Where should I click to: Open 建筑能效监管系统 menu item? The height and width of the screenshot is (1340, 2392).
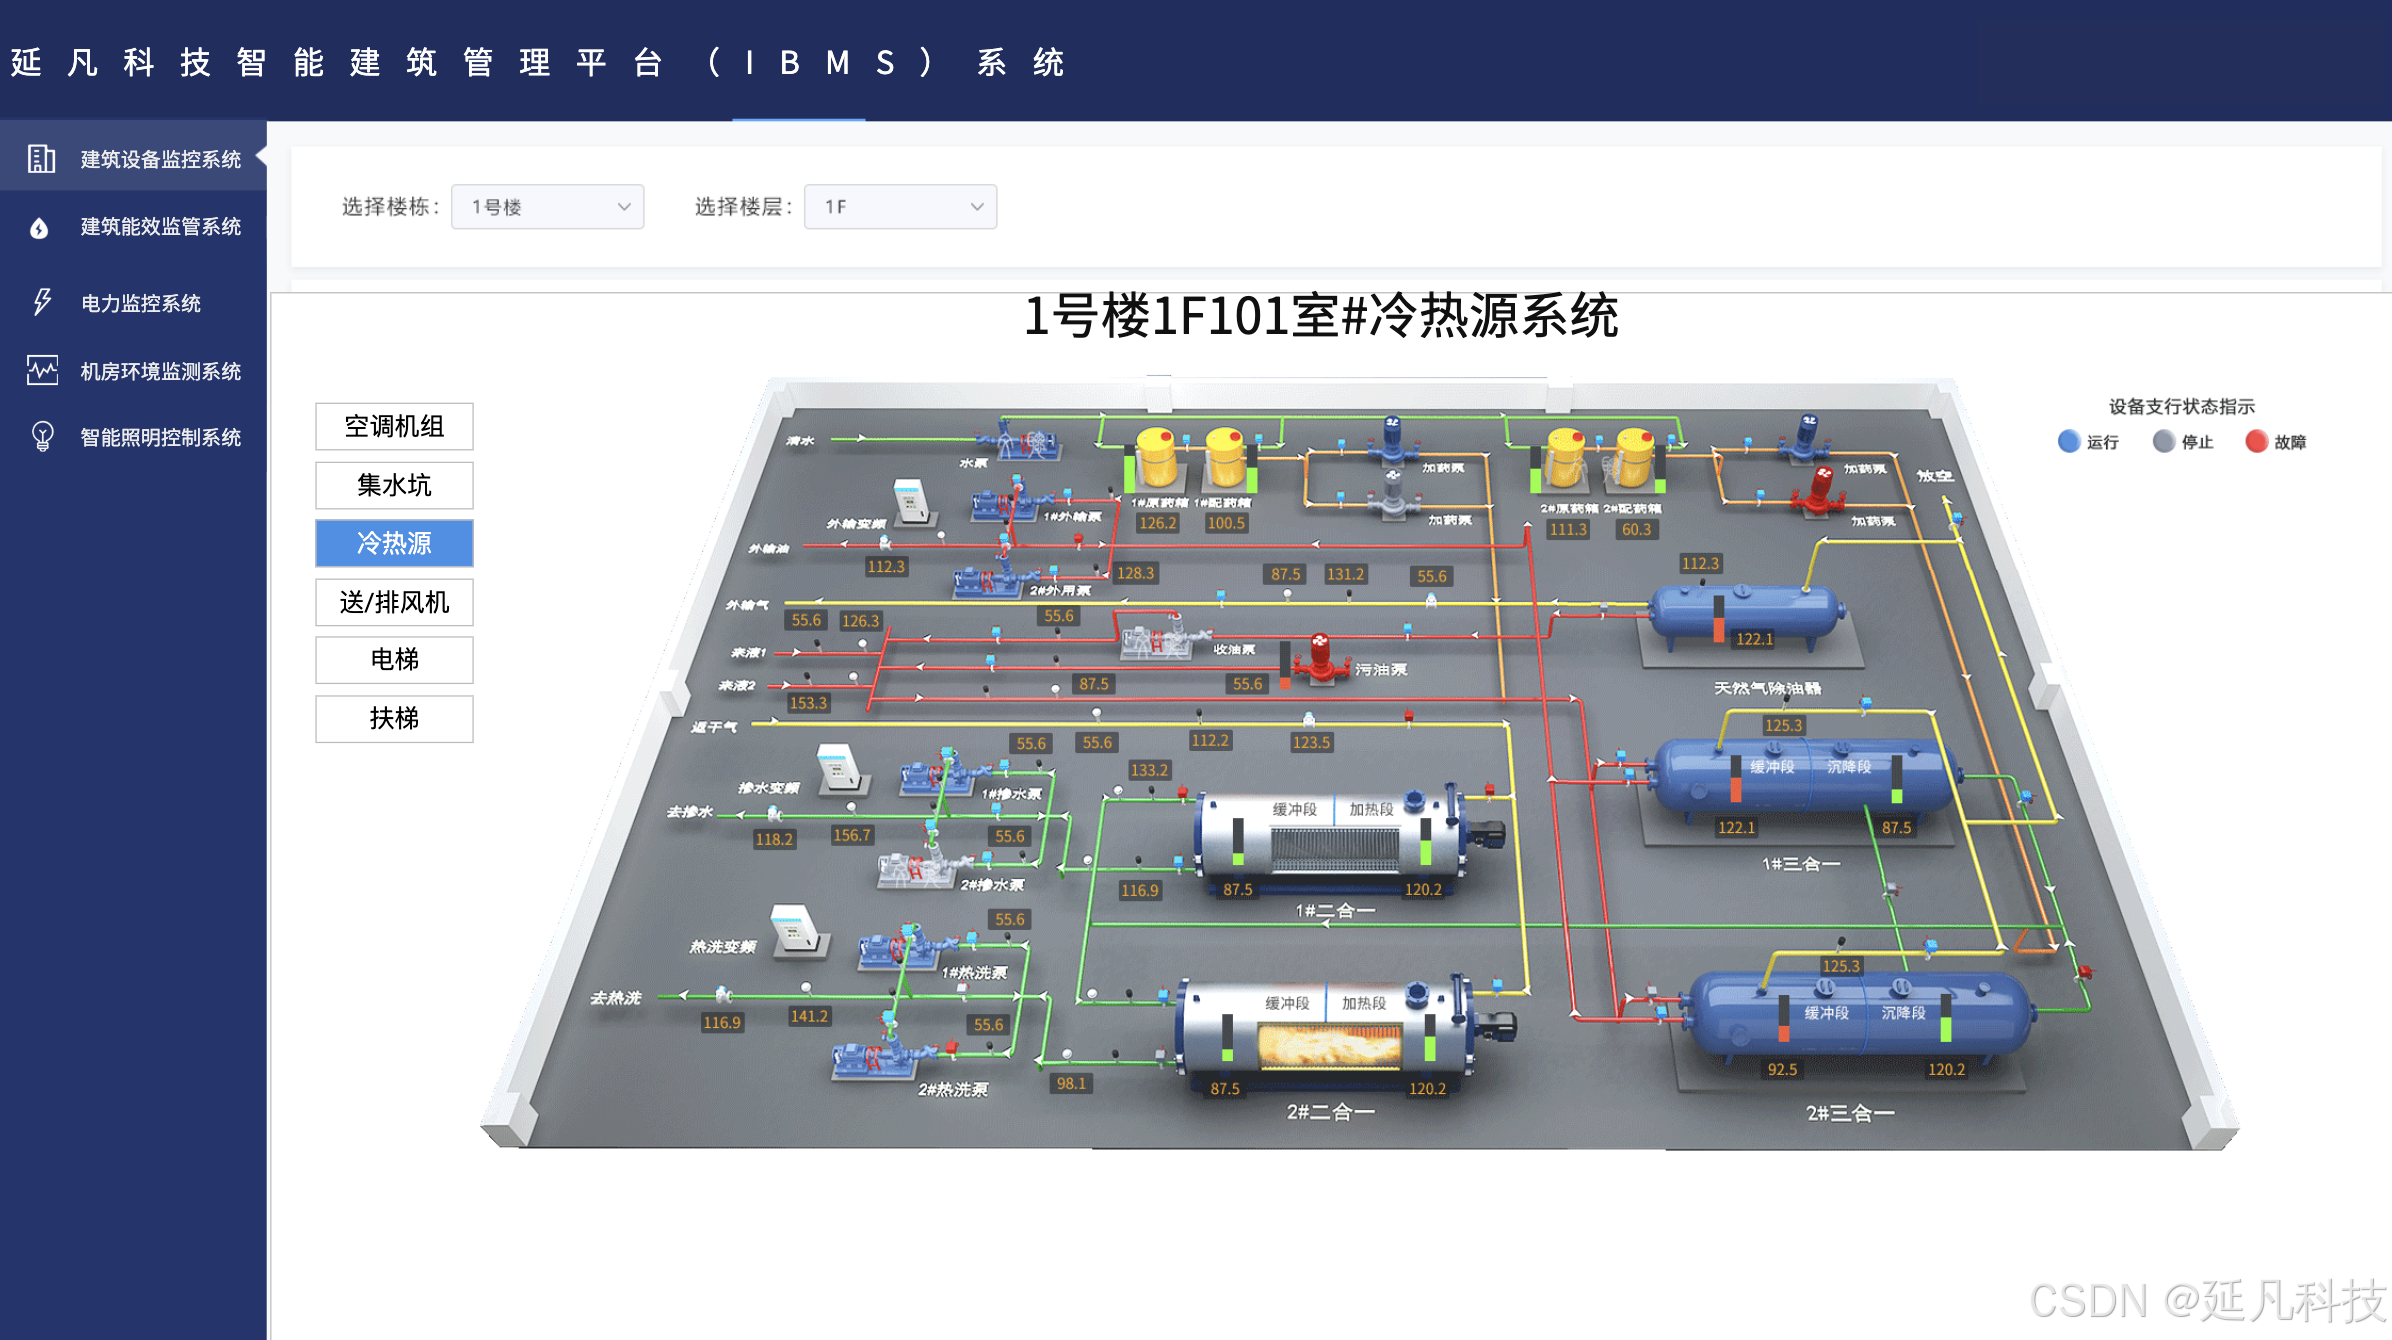click(160, 227)
